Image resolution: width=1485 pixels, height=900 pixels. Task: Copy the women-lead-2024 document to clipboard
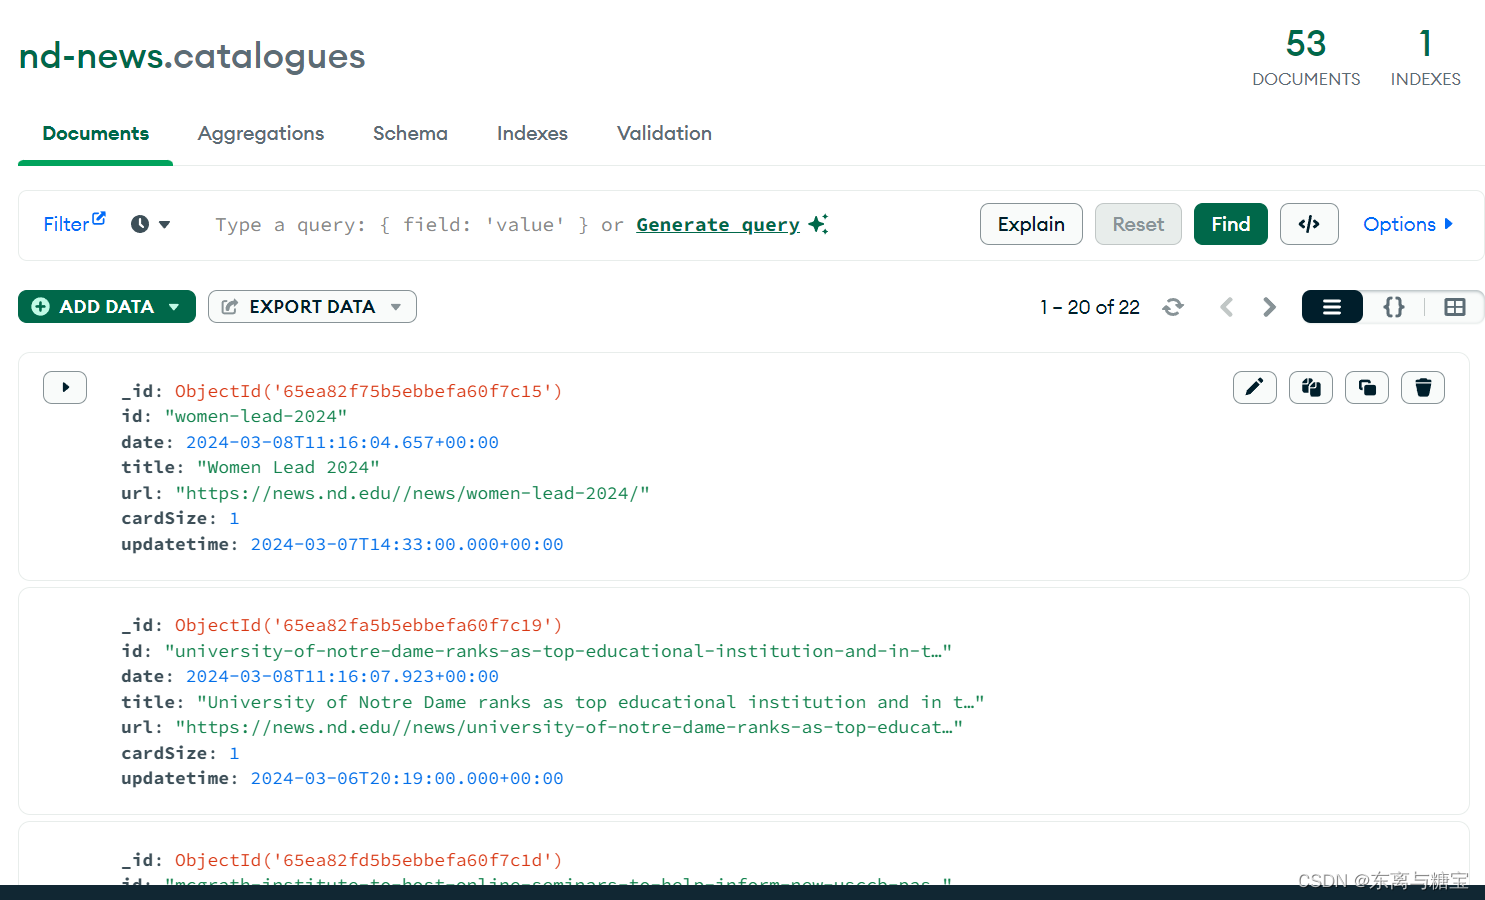(1311, 387)
